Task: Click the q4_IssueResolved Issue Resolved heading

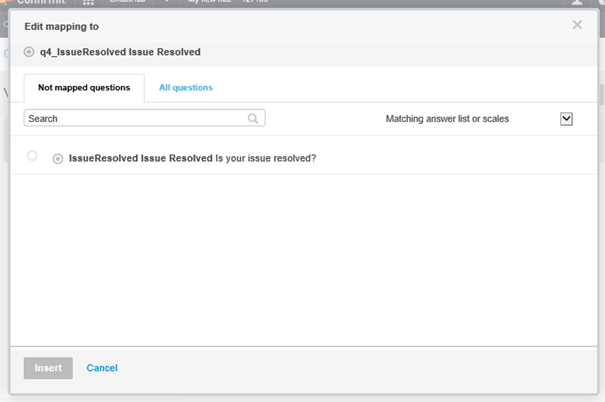Action: (x=120, y=52)
